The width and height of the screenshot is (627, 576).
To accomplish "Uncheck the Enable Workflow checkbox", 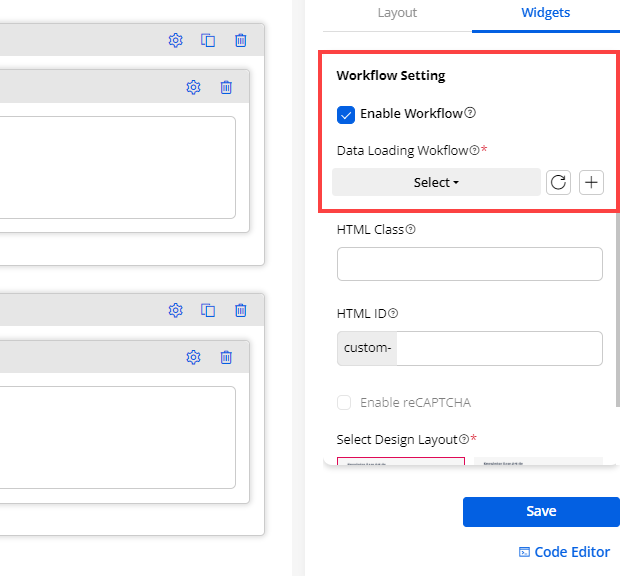I will [x=346, y=114].
